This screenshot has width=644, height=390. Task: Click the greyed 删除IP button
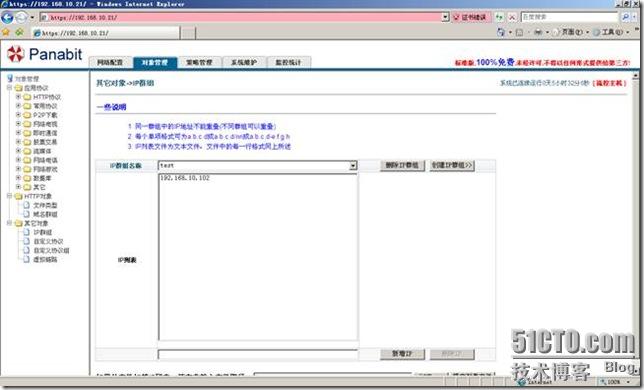tap(452, 354)
